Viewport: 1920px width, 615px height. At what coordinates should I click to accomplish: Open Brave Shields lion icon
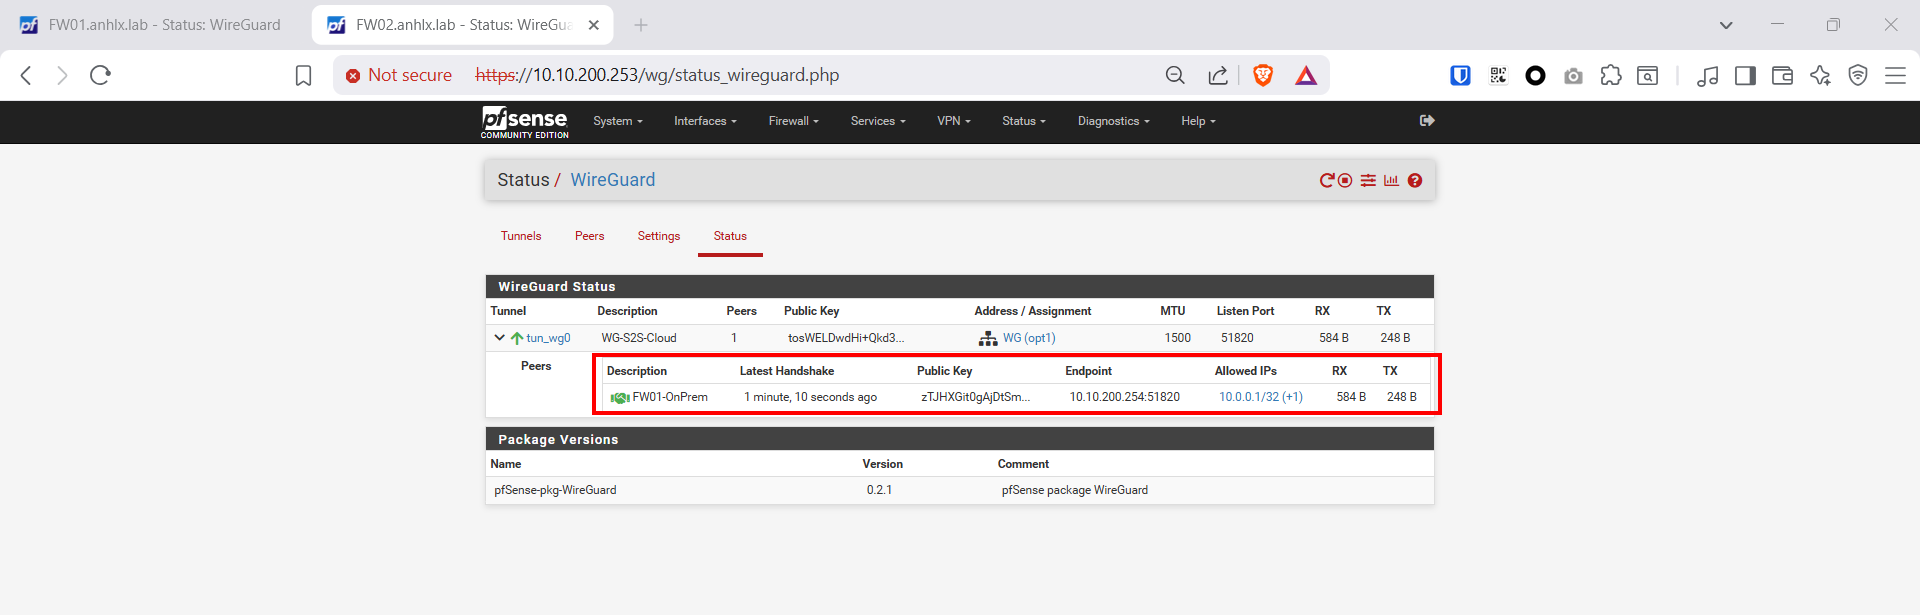click(1263, 75)
